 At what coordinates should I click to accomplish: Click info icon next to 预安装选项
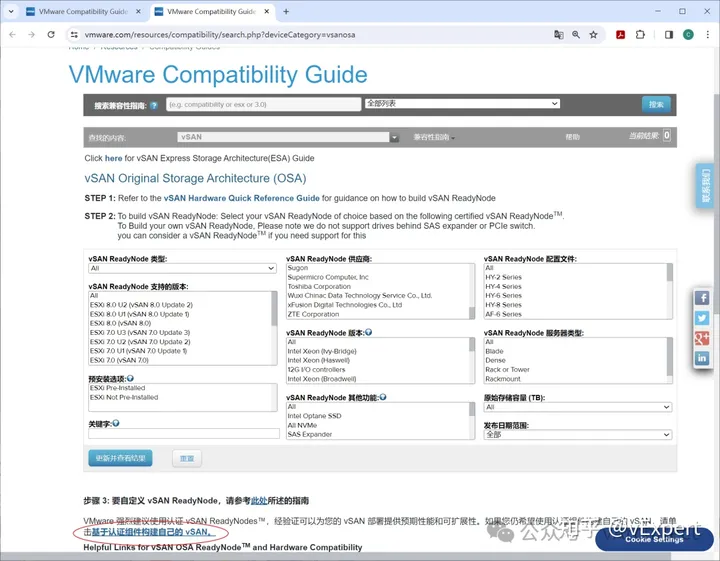click(x=130, y=378)
